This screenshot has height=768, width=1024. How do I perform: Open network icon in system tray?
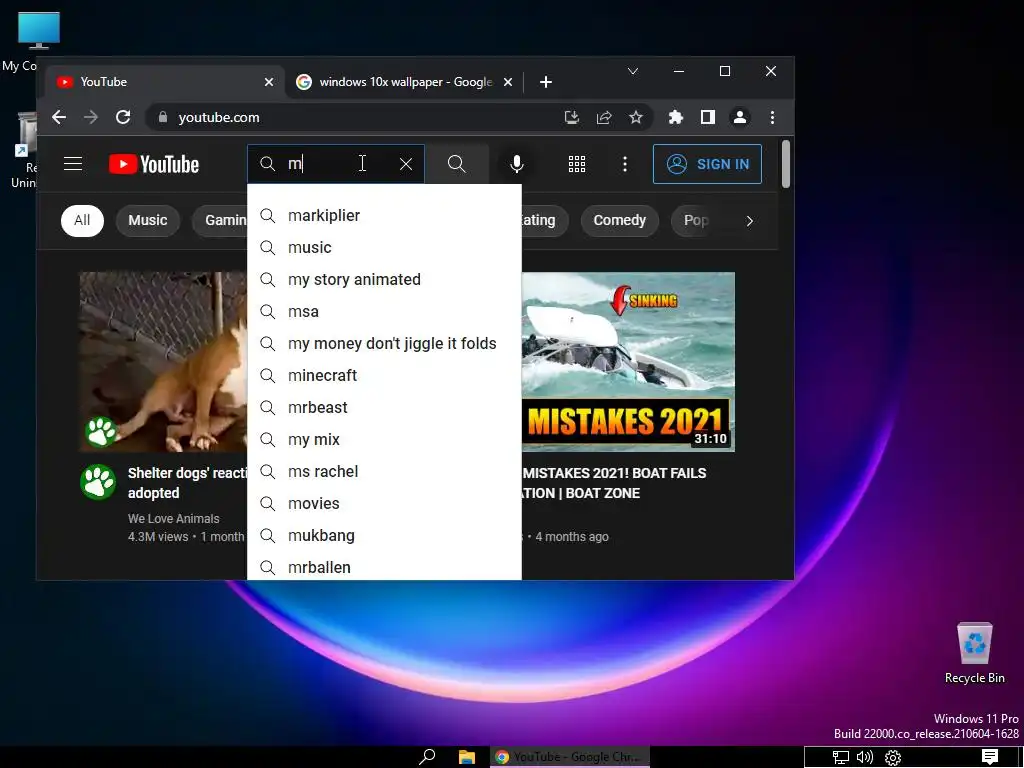click(840, 757)
